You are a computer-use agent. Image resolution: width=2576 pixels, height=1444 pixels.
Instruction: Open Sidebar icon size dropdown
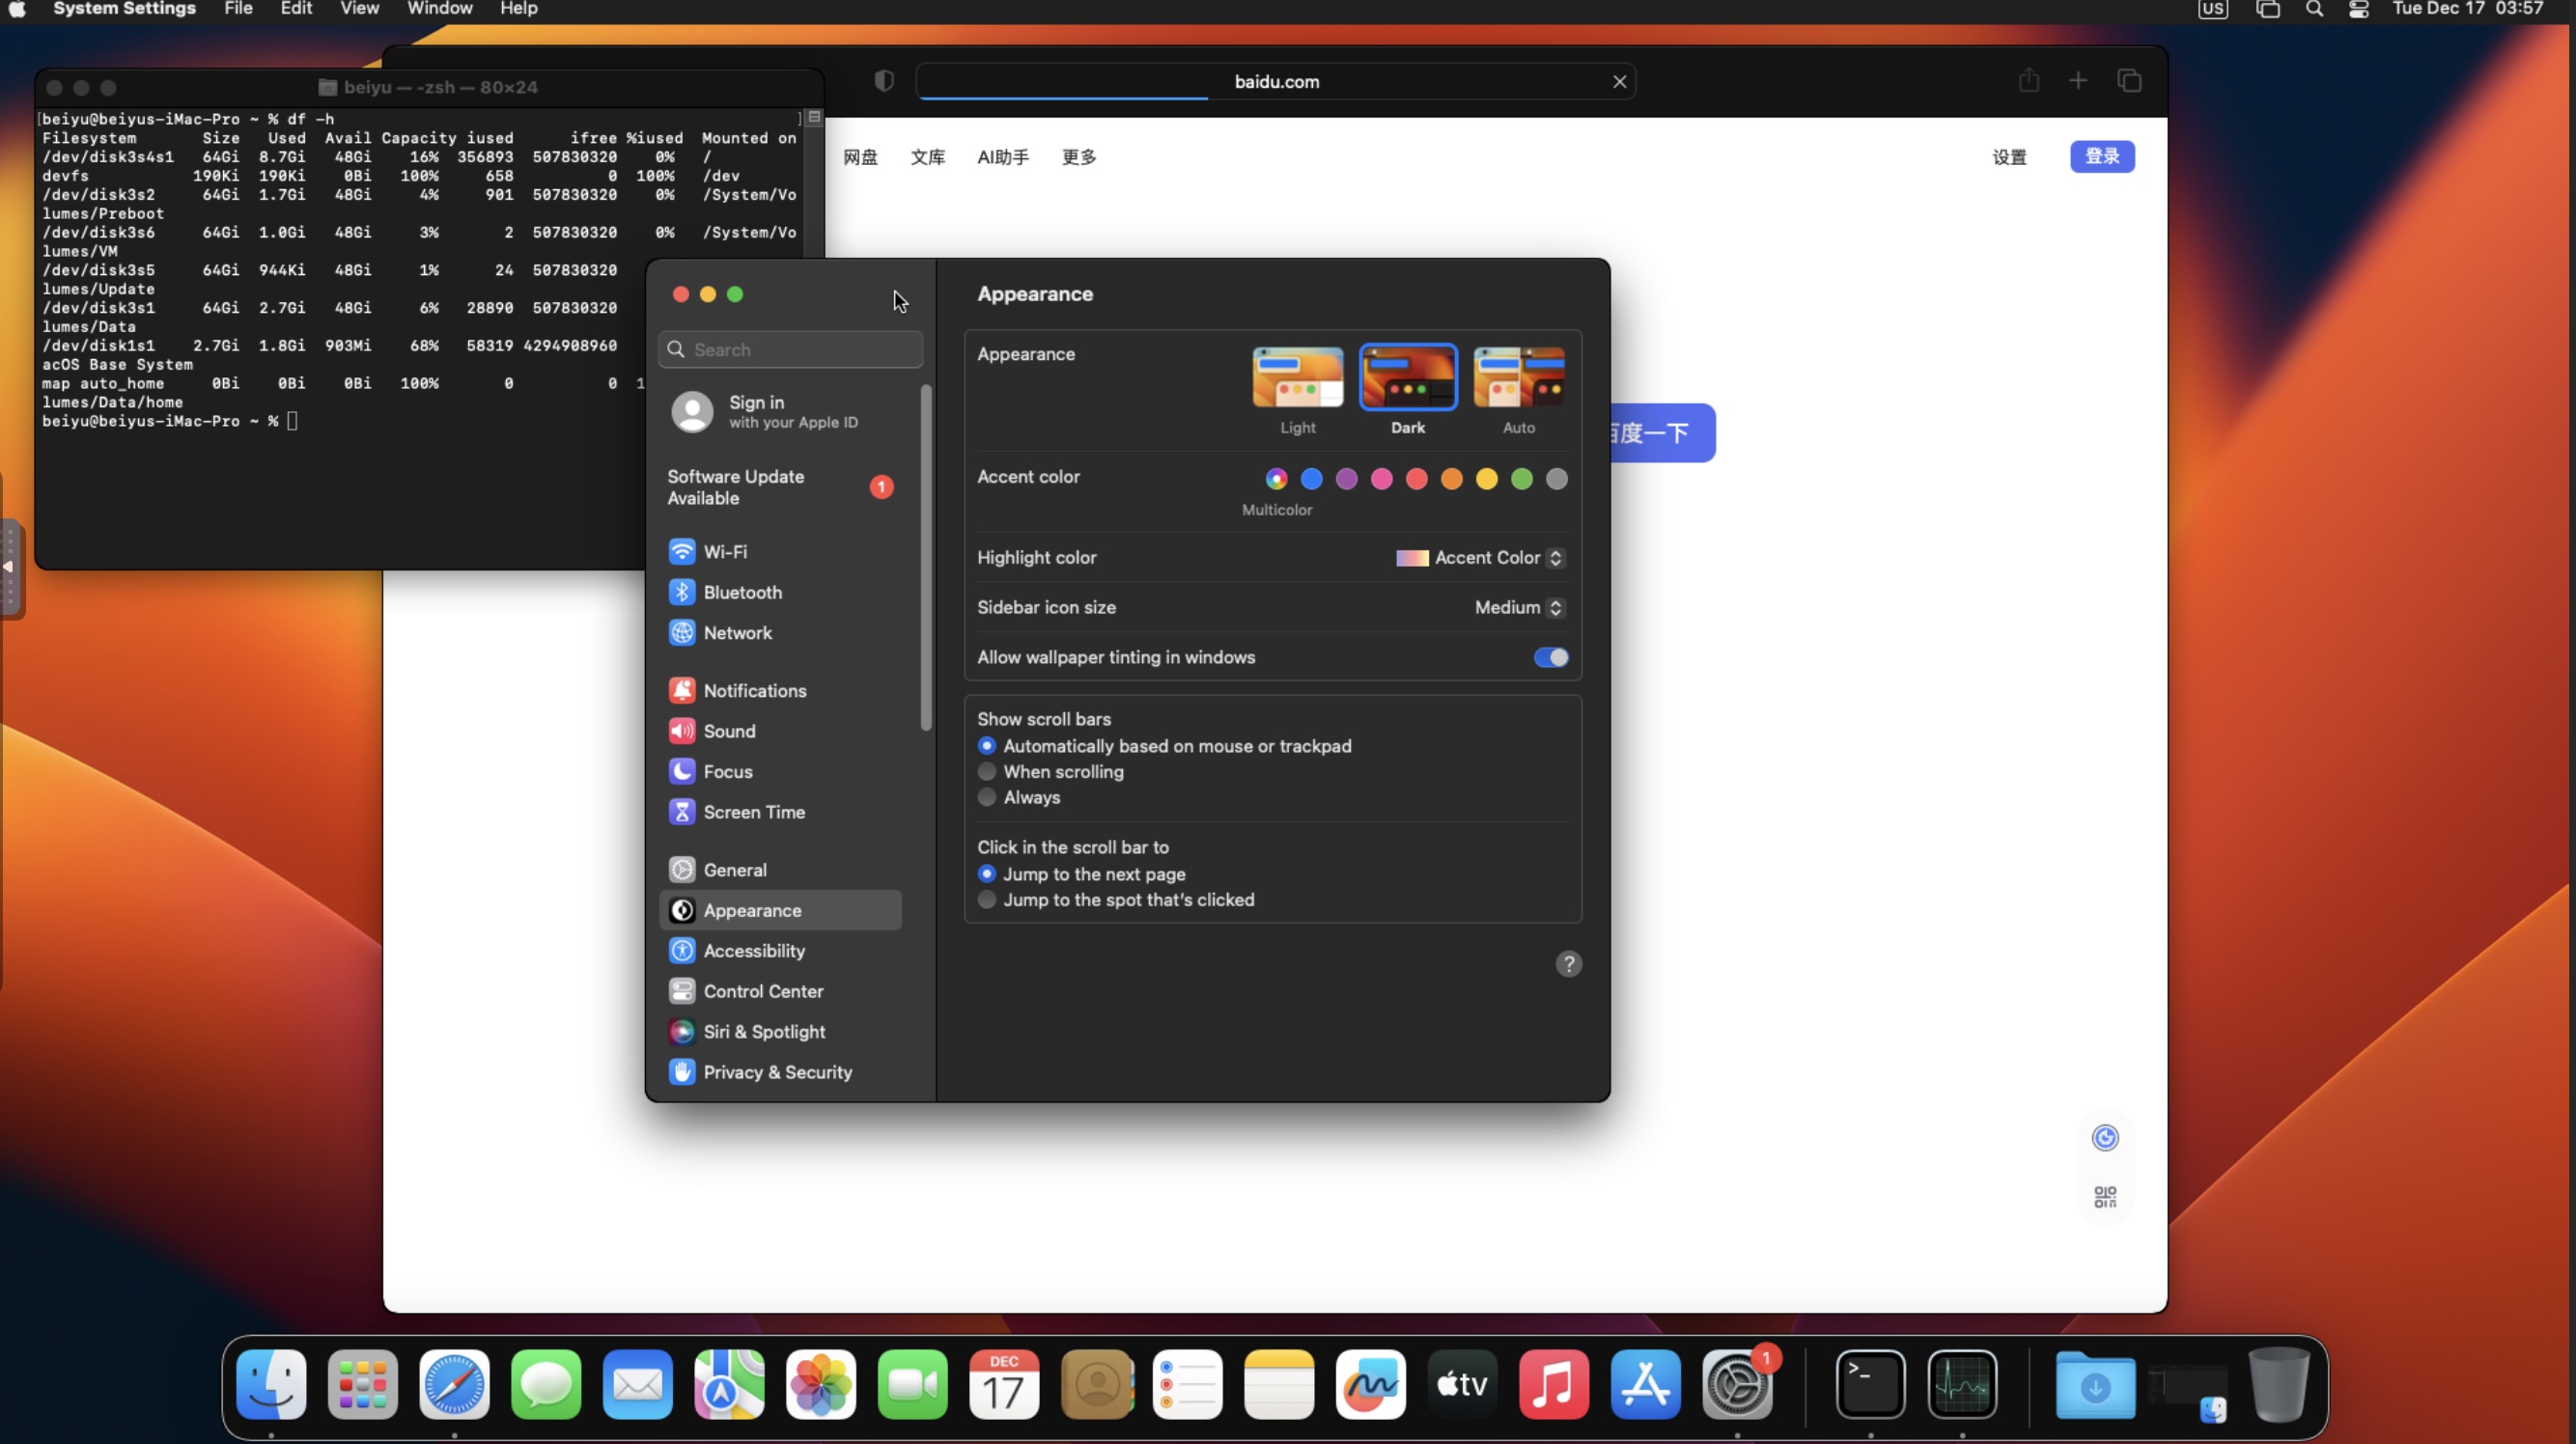tap(1519, 607)
